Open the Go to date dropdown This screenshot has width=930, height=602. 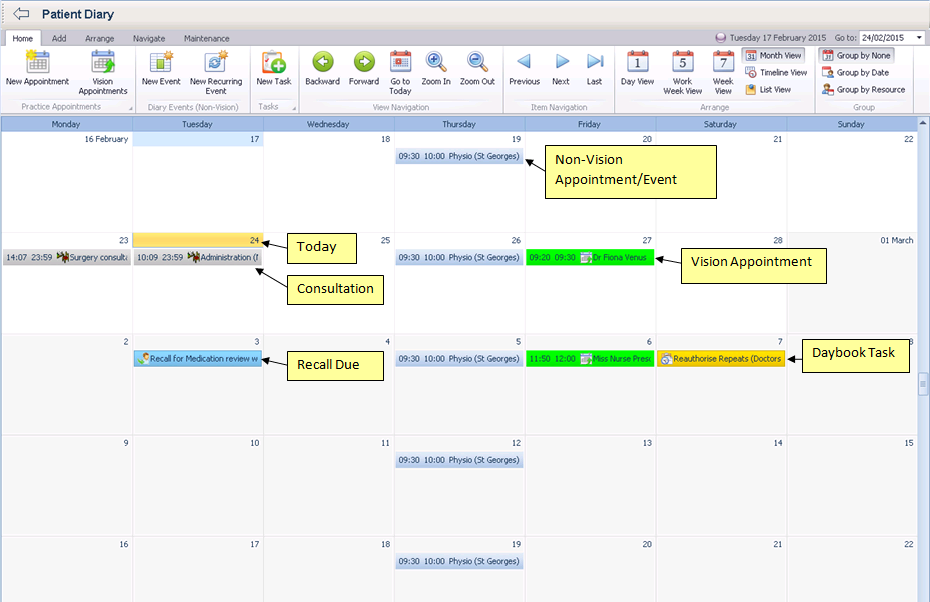[x=919, y=38]
